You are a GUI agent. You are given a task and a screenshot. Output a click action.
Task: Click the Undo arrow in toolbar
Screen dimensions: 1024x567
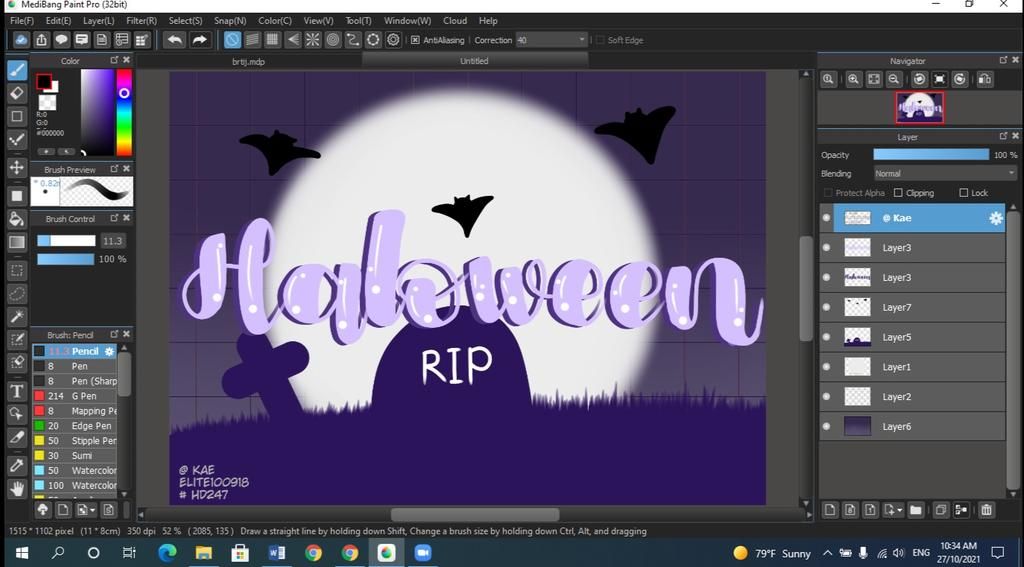(174, 40)
